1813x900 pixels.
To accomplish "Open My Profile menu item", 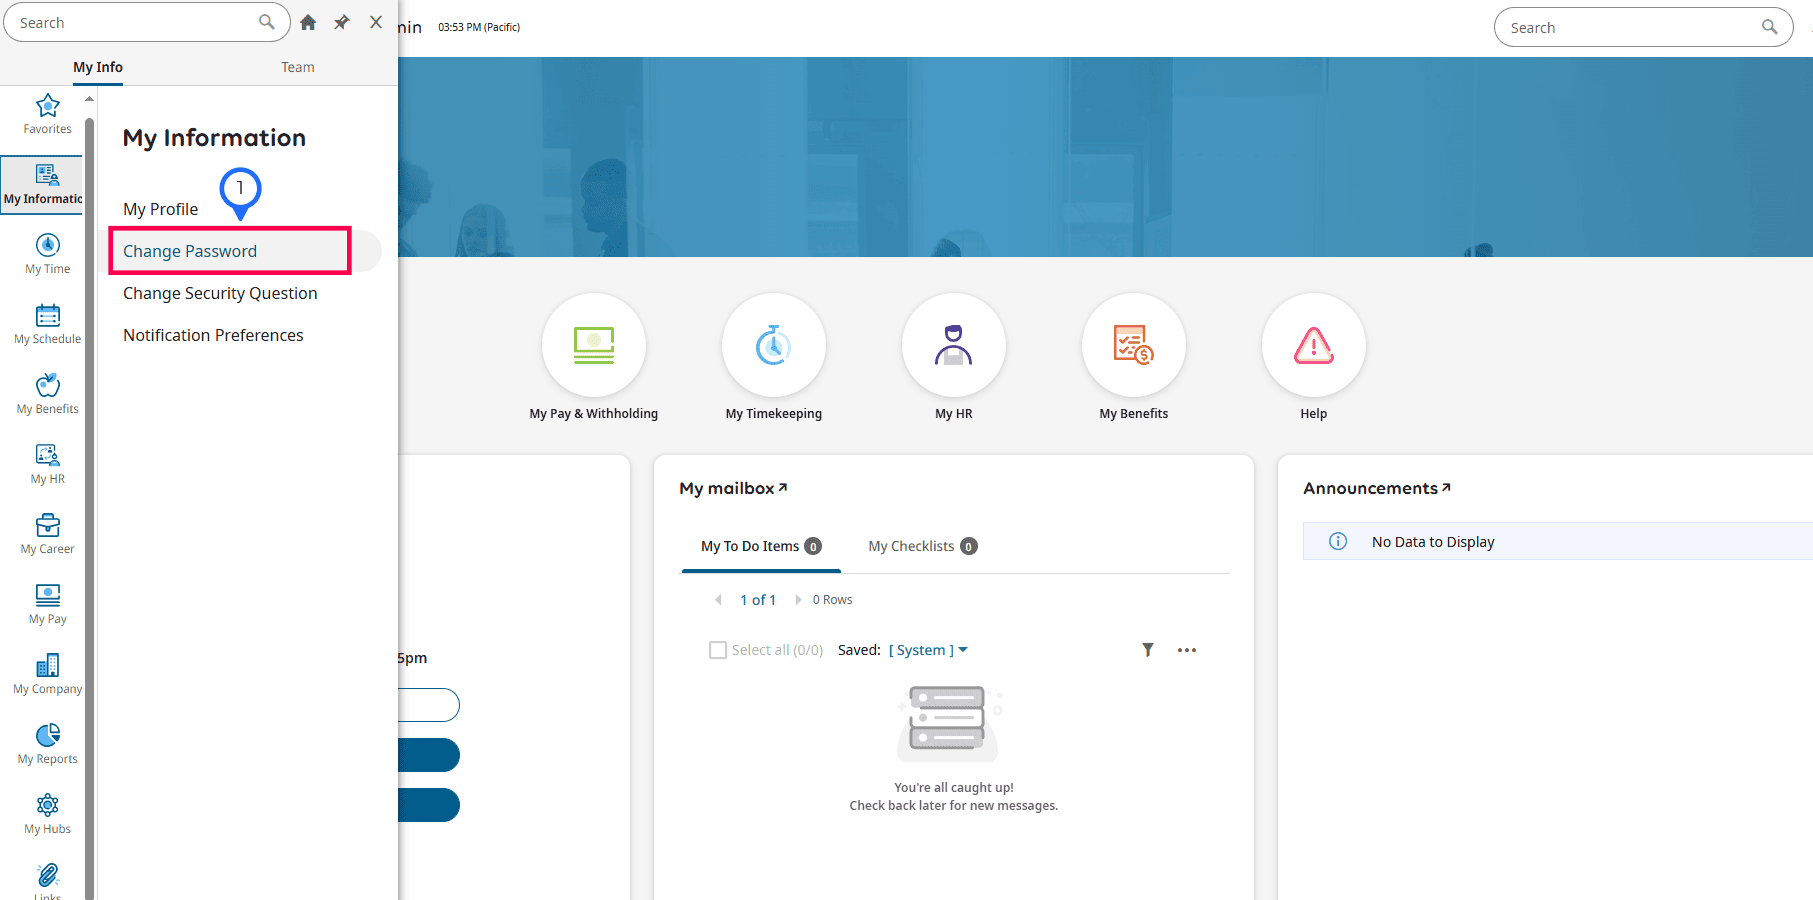I will click(x=161, y=209).
